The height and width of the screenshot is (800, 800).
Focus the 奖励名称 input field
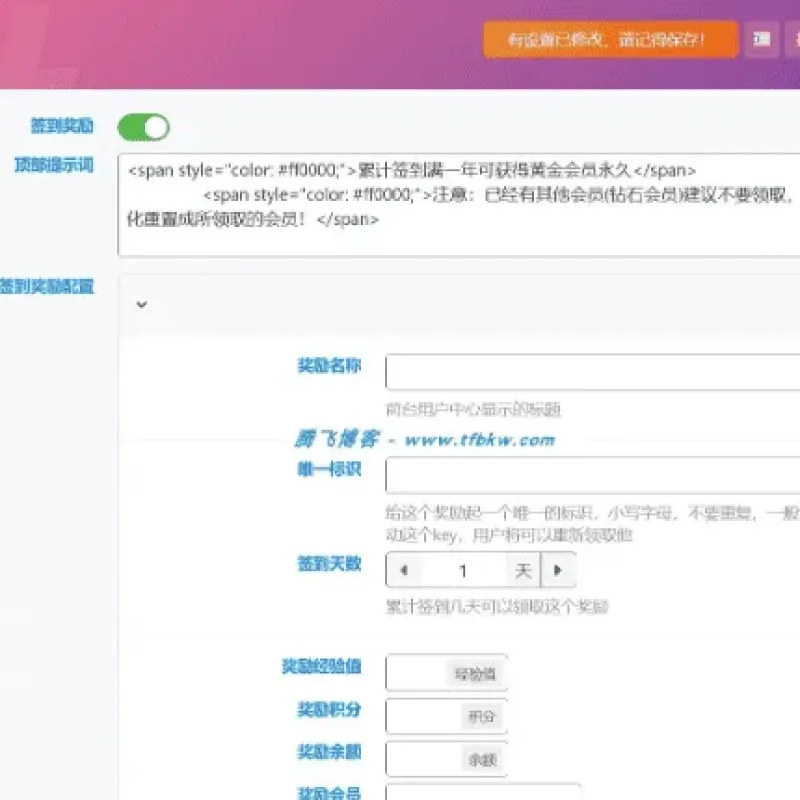tap(592, 371)
